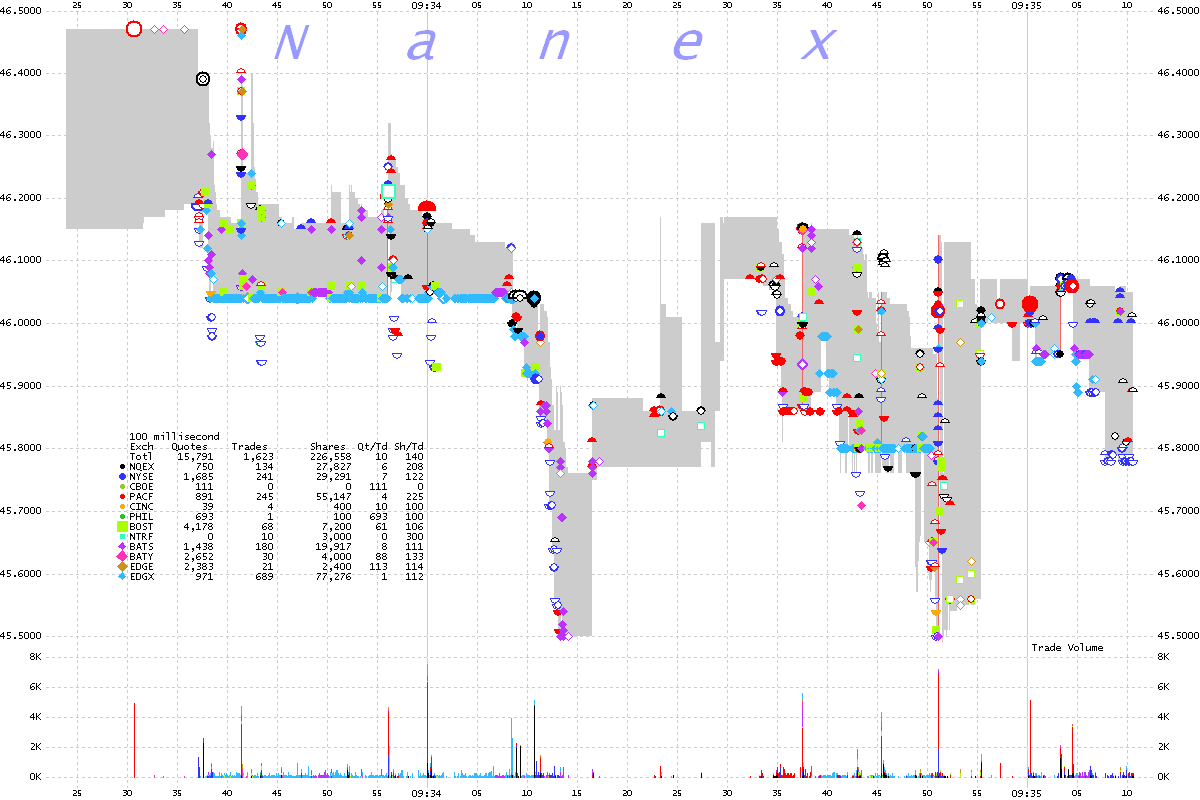
Task: Click the purple diamond BATS legend marker
Action: (x=122, y=544)
